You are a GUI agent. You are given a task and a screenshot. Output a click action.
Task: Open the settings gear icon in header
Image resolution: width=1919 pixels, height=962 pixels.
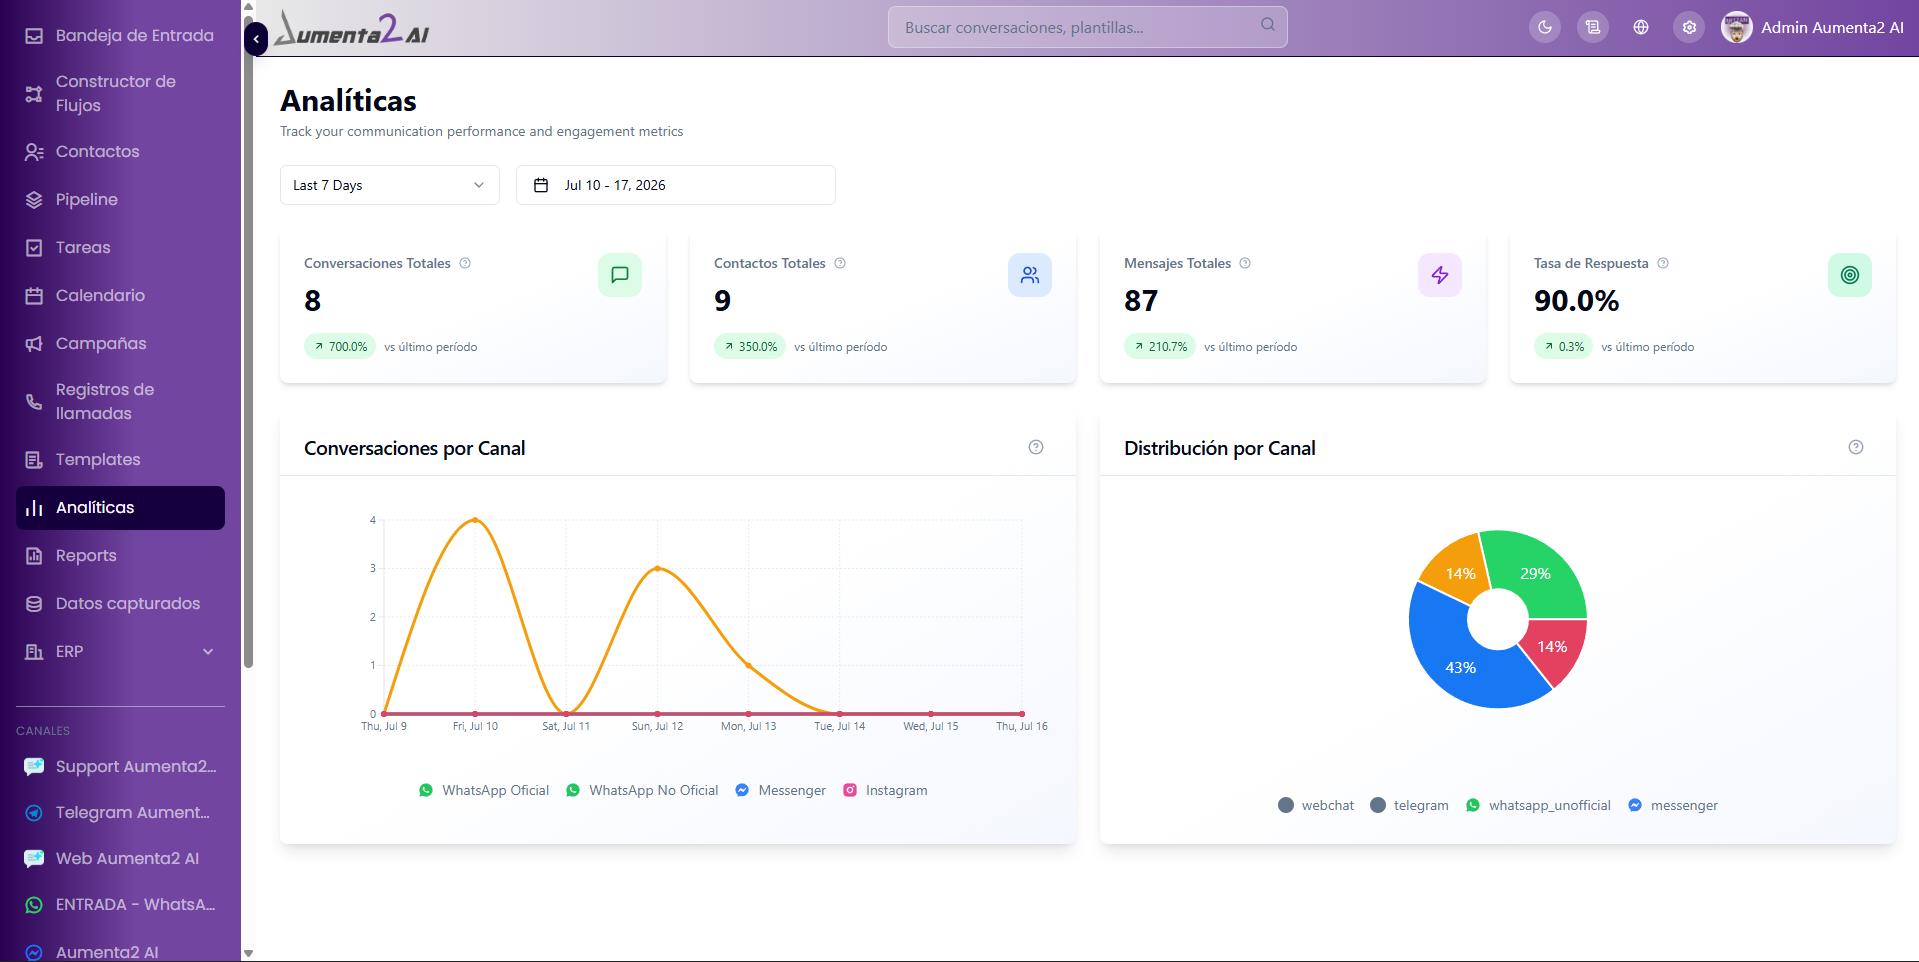pyautogui.click(x=1689, y=27)
